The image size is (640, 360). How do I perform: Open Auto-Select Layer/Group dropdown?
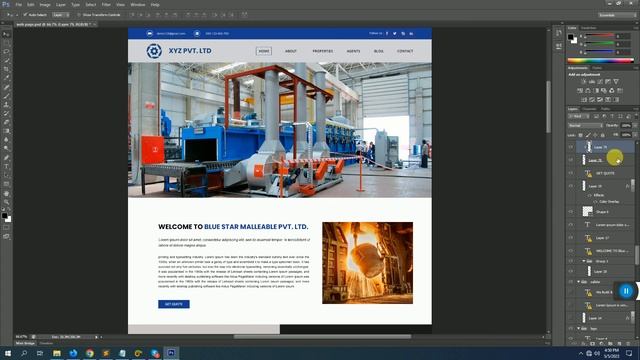[x=61, y=15]
